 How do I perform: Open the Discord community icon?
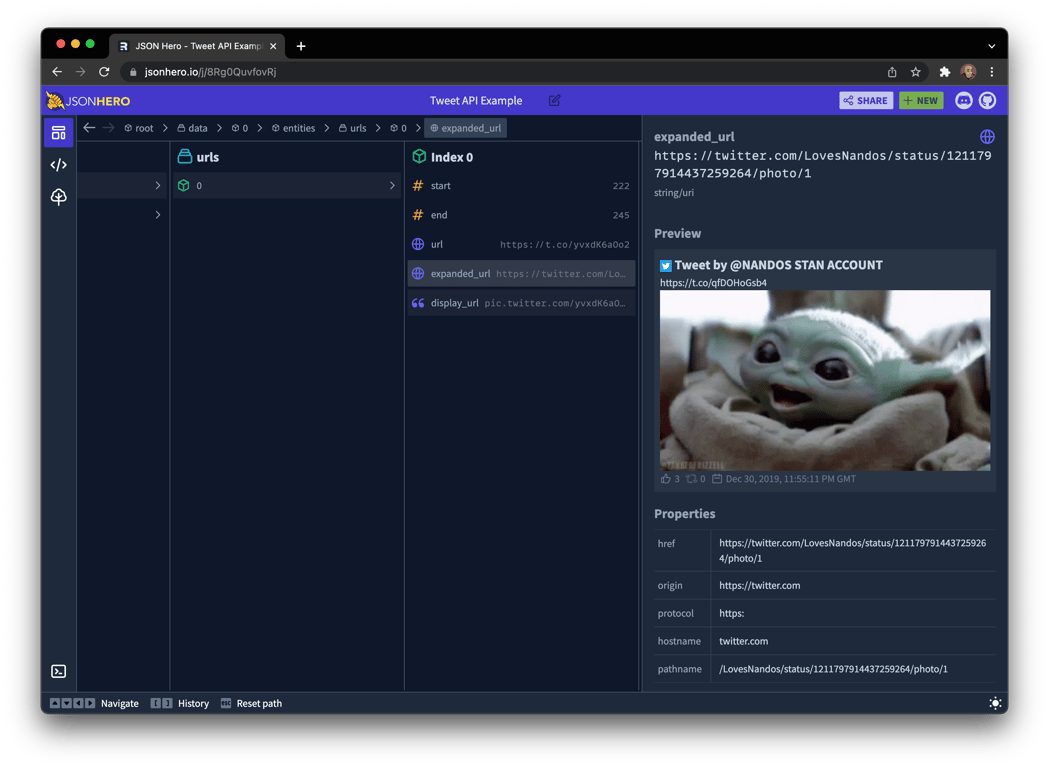point(963,100)
